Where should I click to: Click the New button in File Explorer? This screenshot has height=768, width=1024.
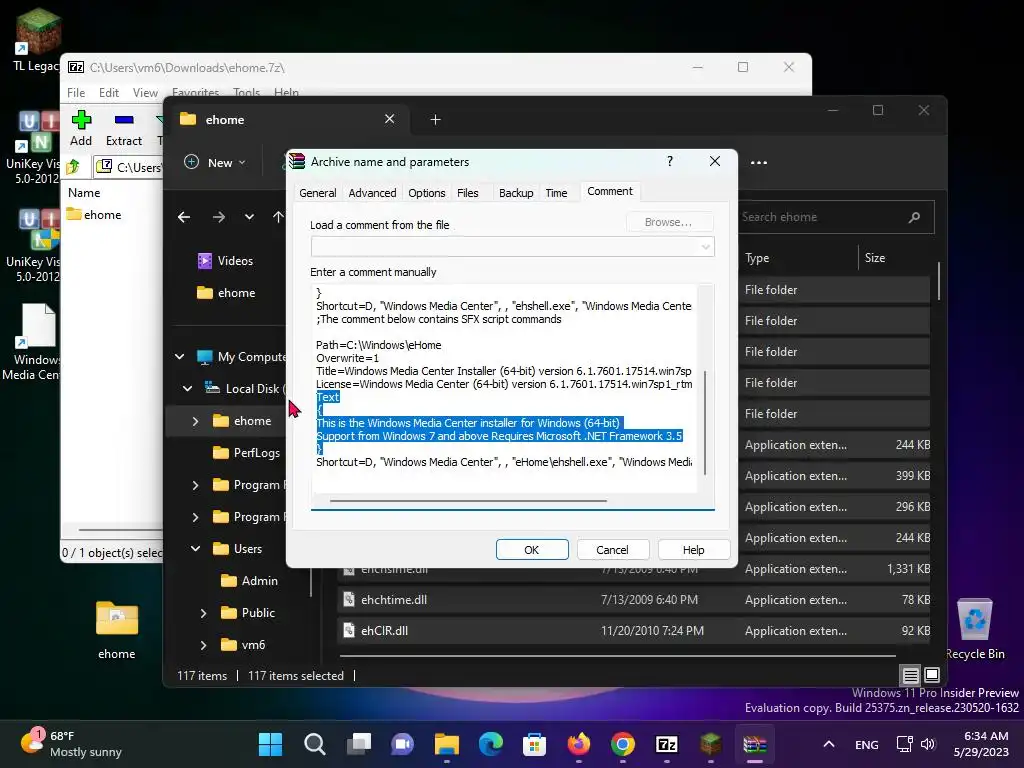click(x=216, y=163)
